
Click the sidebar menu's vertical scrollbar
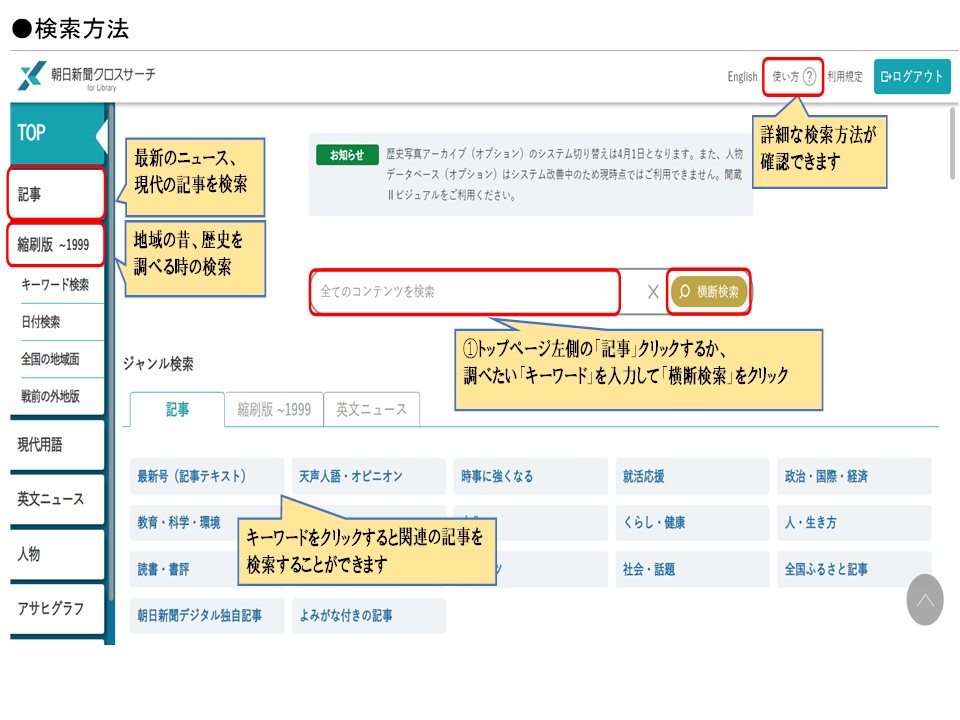tap(111, 352)
